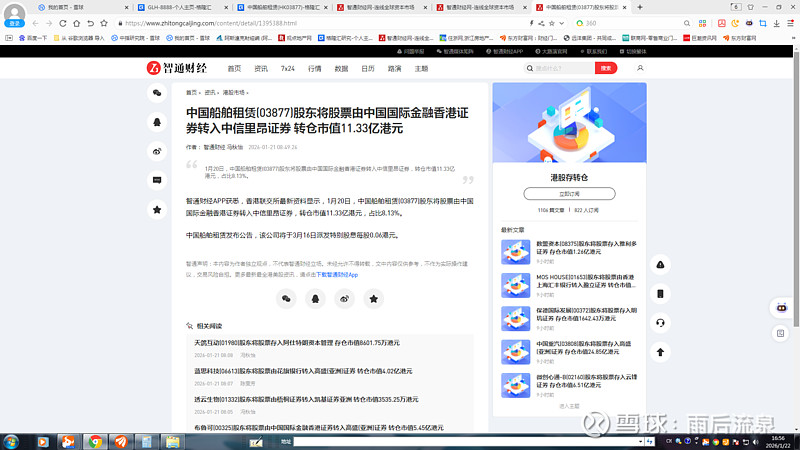This screenshot has height=450, width=800.
Task: Share via Weibo icon in left sidebar
Action: coord(157,151)
